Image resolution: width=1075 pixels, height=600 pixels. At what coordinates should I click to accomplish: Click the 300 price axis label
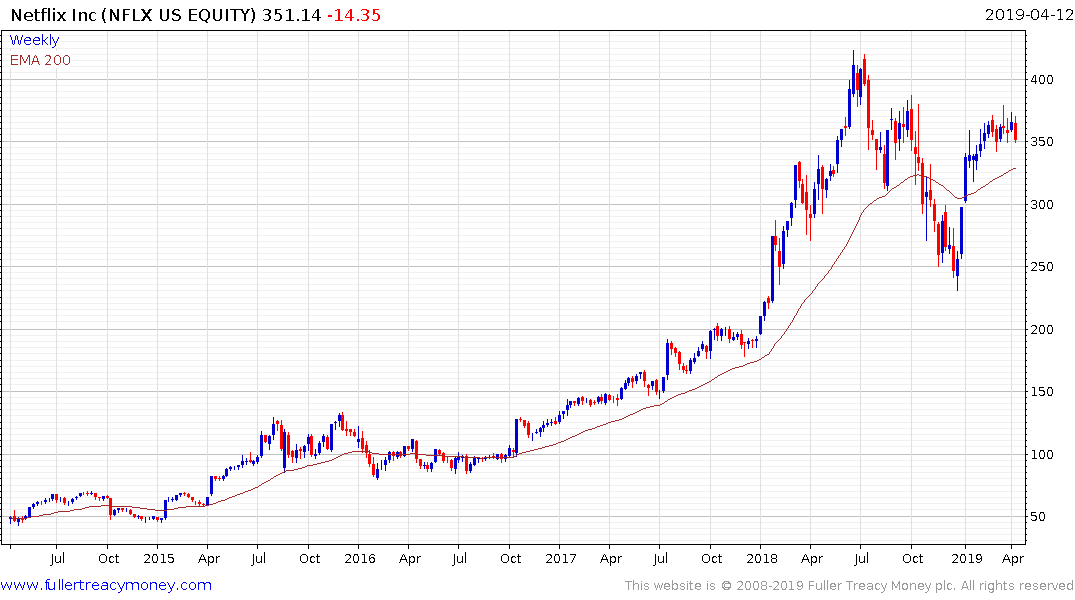(1042, 204)
